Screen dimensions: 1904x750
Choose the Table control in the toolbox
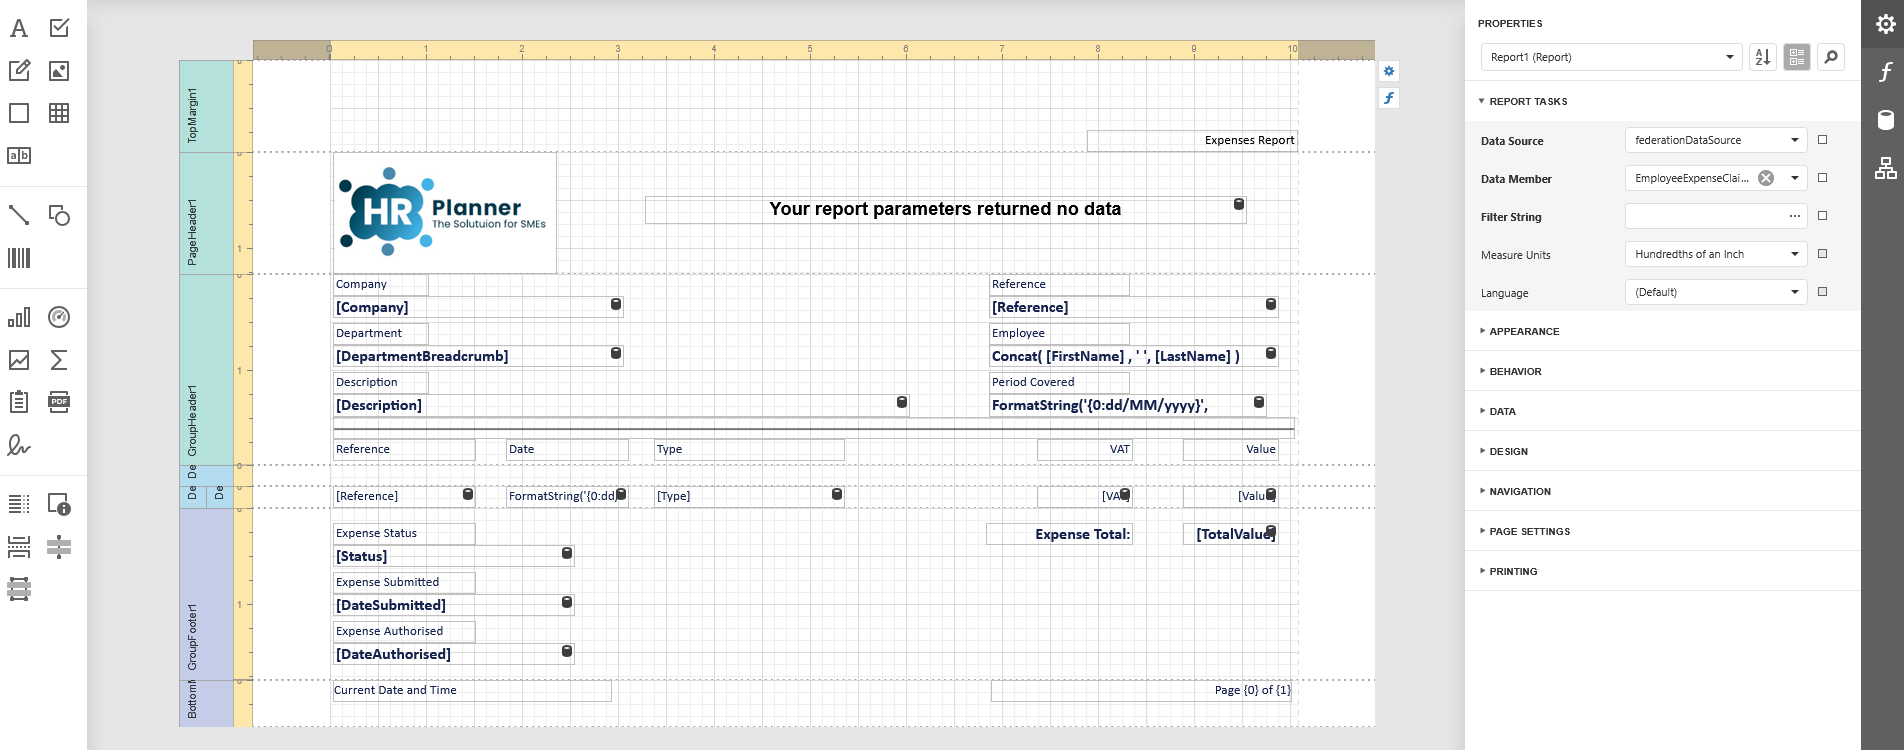[x=59, y=113]
